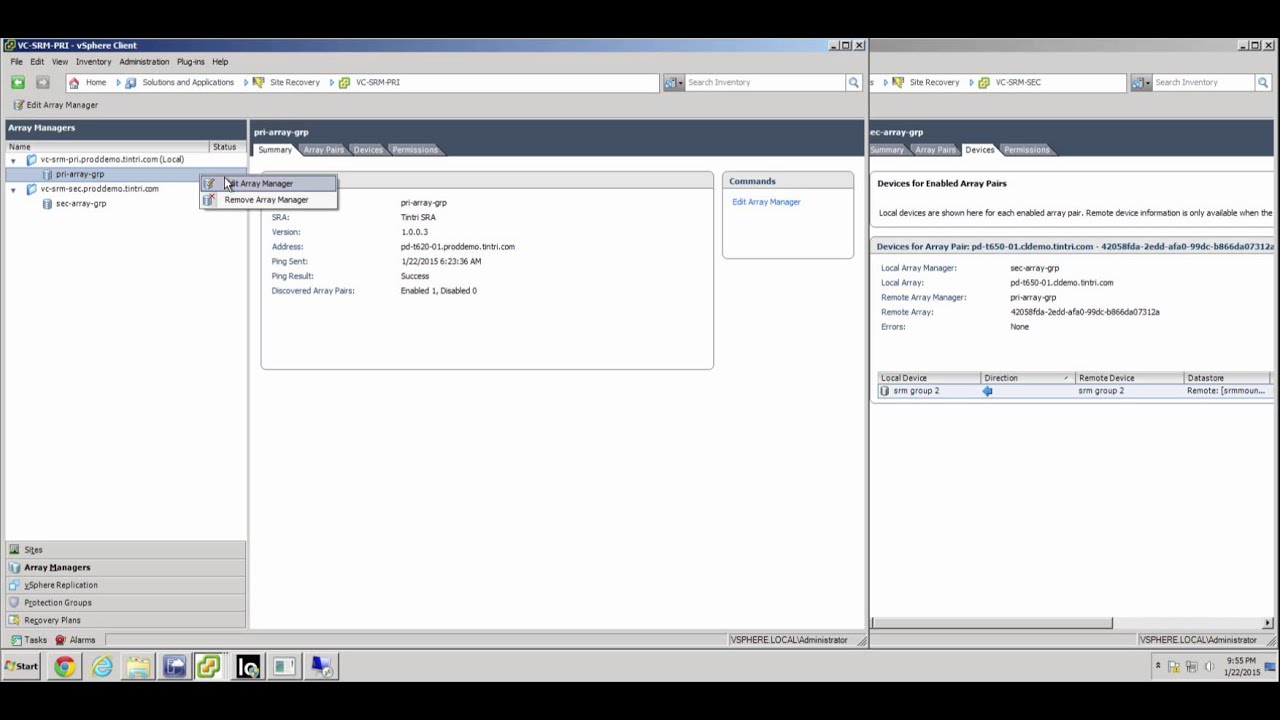Switch to Array Pairs tab in the VC-SRM-SEC window
Image resolution: width=1280 pixels, height=720 pixels.
click(935, 150)
